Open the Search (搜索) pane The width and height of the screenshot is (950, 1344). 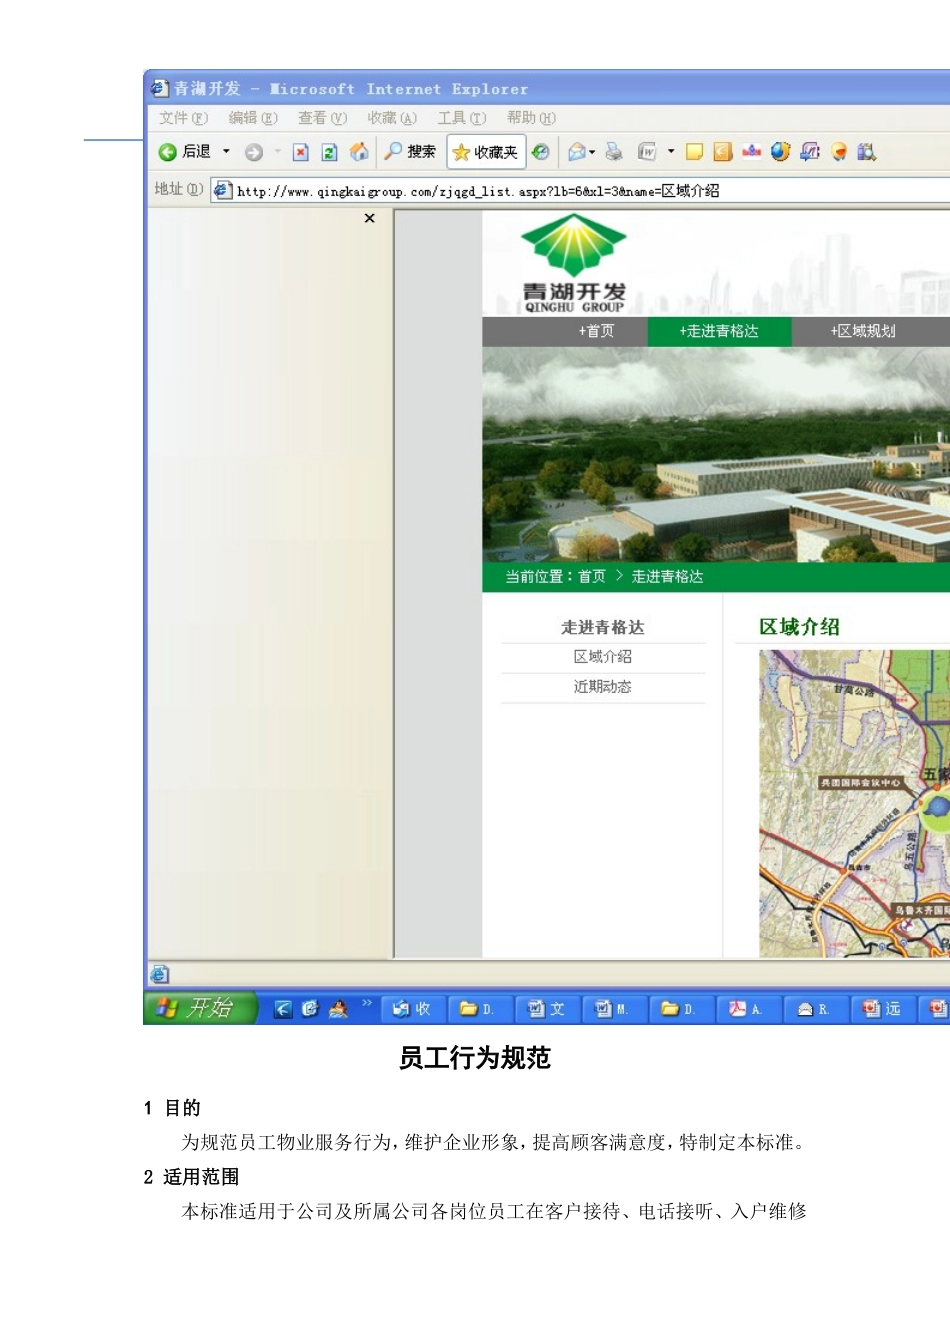411,152
